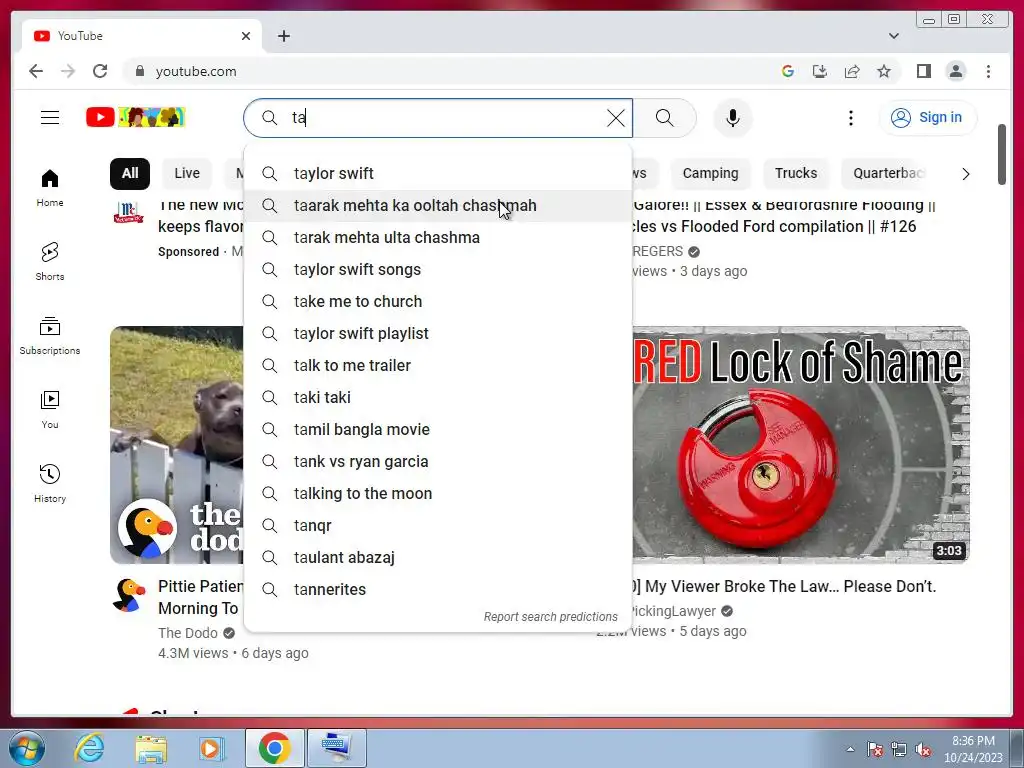1024x768 pixels.
Task: Show hidden tray icons arrow
Action: click(x=850, y=749)
